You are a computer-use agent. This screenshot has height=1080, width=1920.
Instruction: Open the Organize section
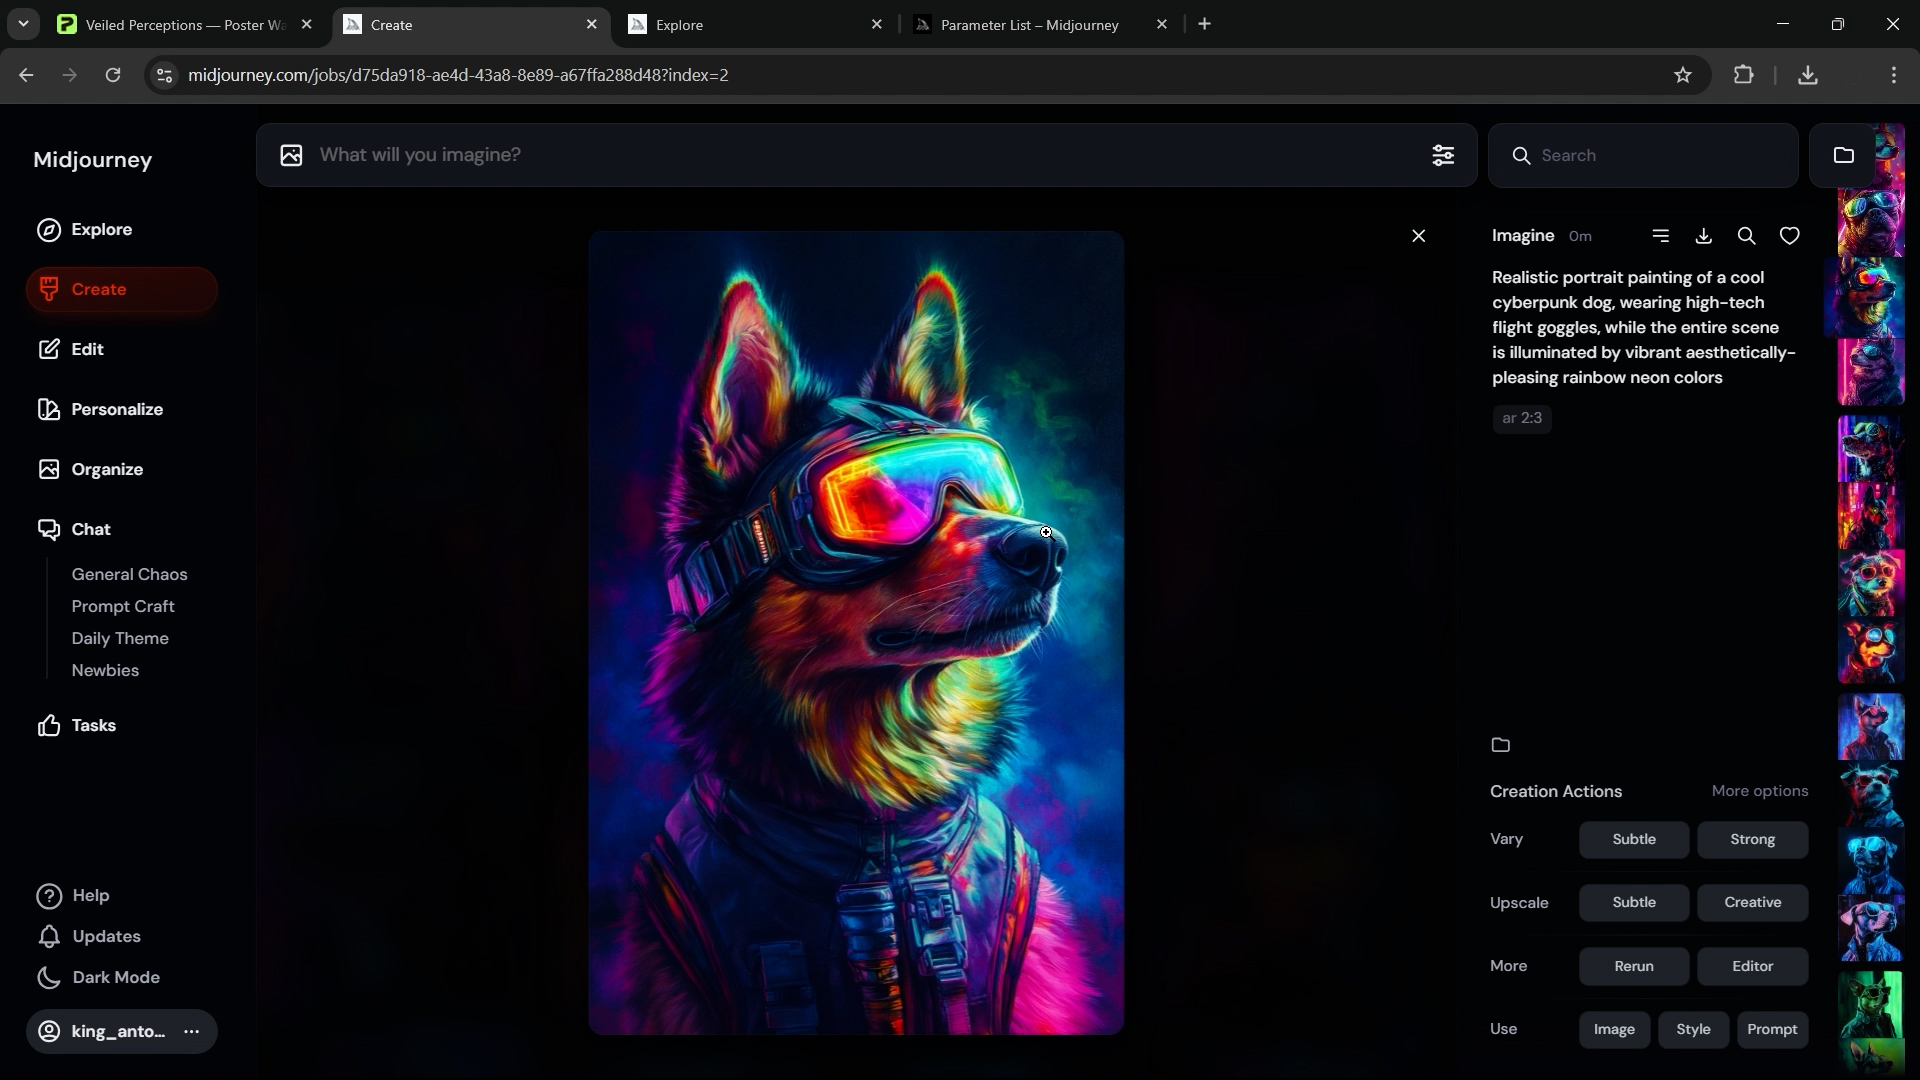point(106,469)
